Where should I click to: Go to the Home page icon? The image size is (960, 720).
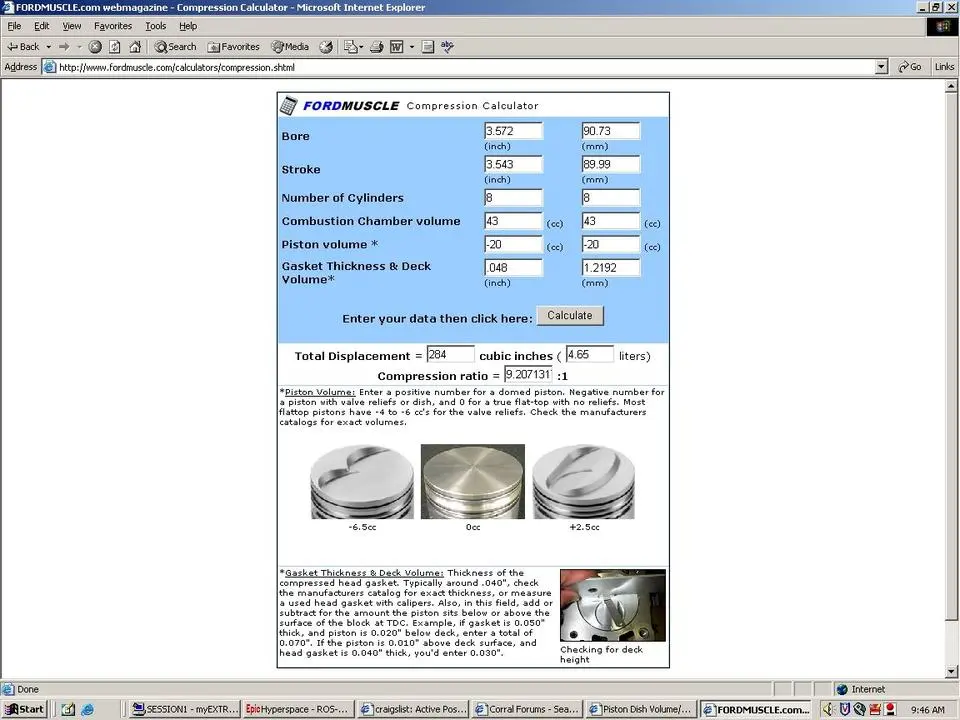point(135,47)
